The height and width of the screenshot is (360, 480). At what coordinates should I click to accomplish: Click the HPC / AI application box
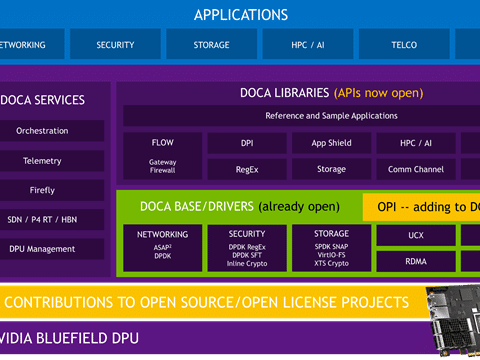pos(308,44)
